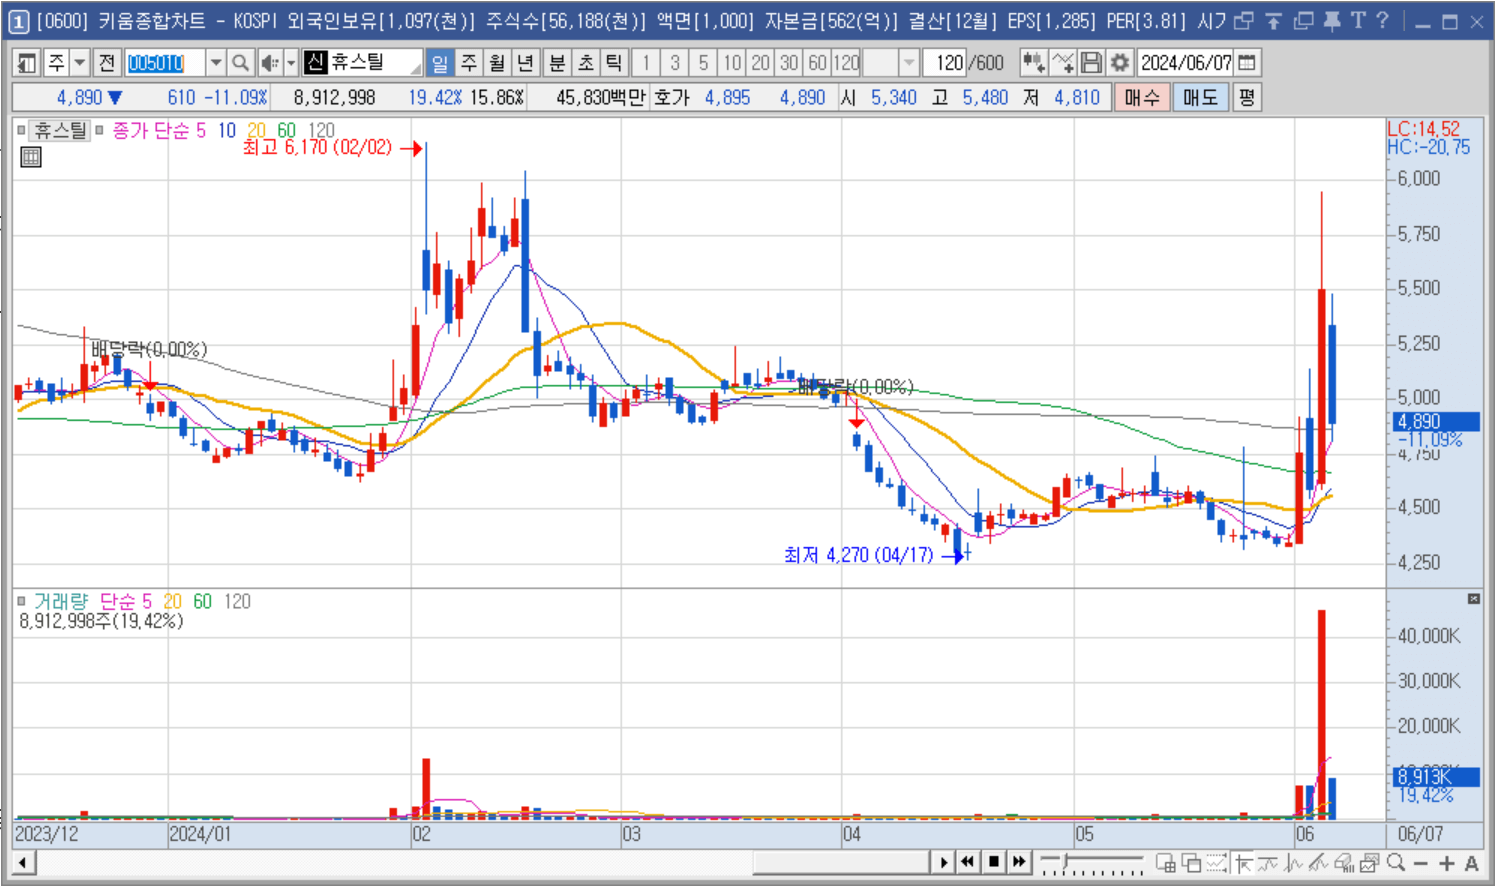Open the chart data grid icon
Image resolution: width=1495 pixels, height=886 pixels.
coord(31,157)
